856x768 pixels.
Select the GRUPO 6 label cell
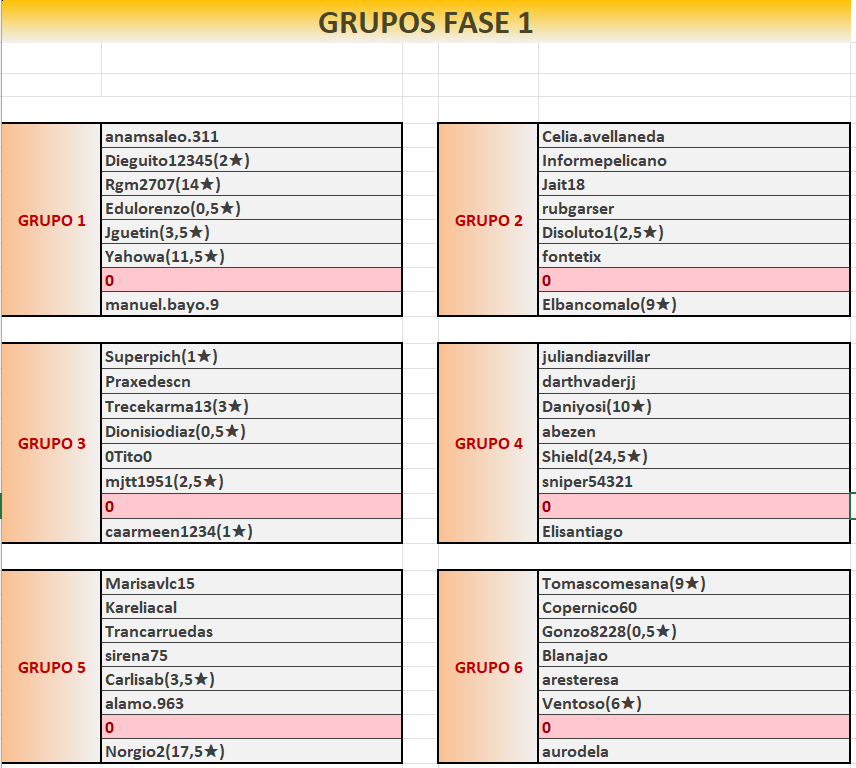tap(489, 667)
